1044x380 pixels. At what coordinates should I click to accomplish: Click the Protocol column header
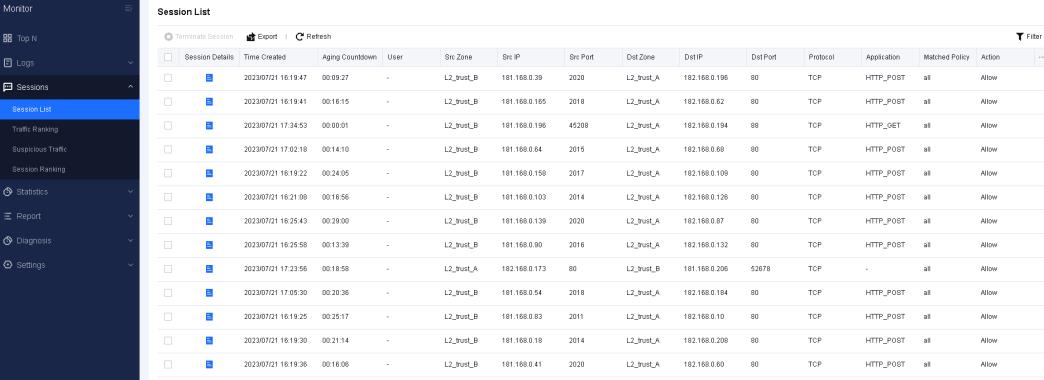click(x=821, y=57)
